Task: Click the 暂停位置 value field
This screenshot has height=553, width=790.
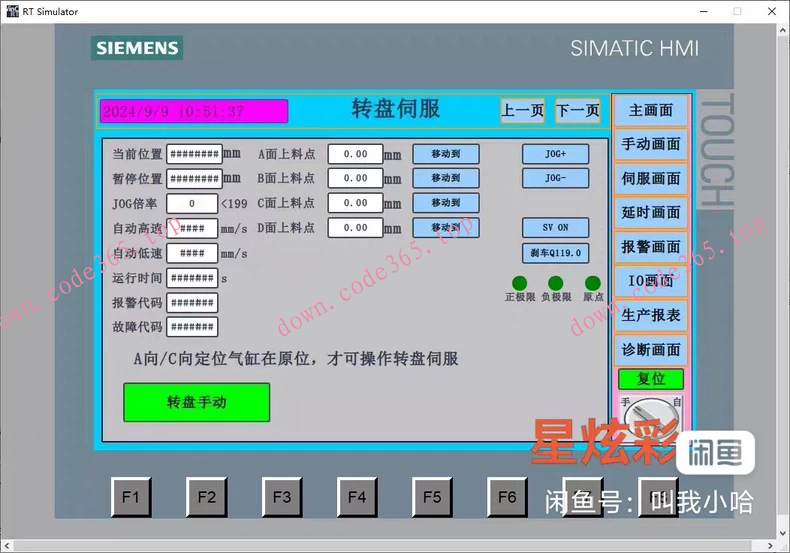Action: coord(194,179)
